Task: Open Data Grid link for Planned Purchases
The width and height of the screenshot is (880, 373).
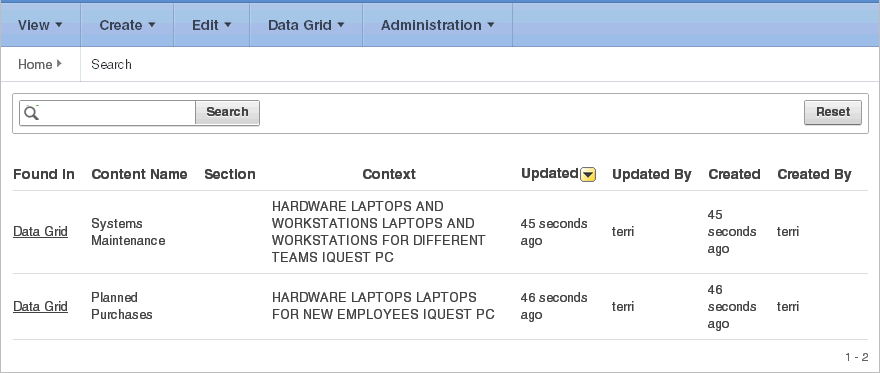Action: [x=40, y=306]
